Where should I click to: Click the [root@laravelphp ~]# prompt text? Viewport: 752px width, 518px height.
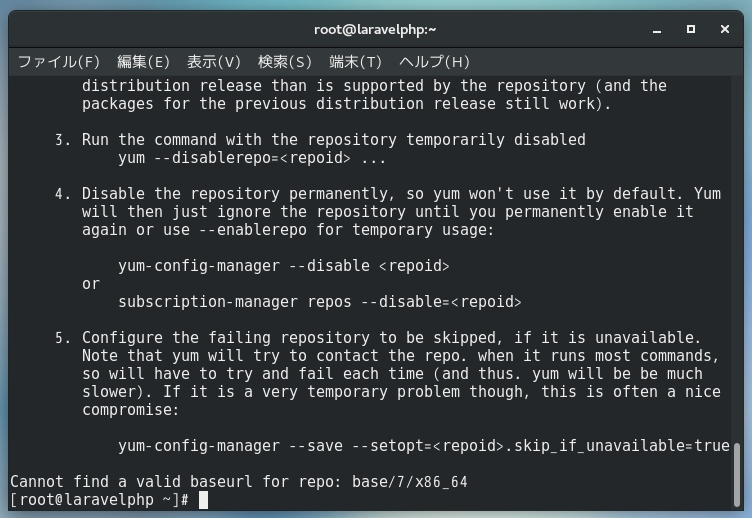(100, 500)
